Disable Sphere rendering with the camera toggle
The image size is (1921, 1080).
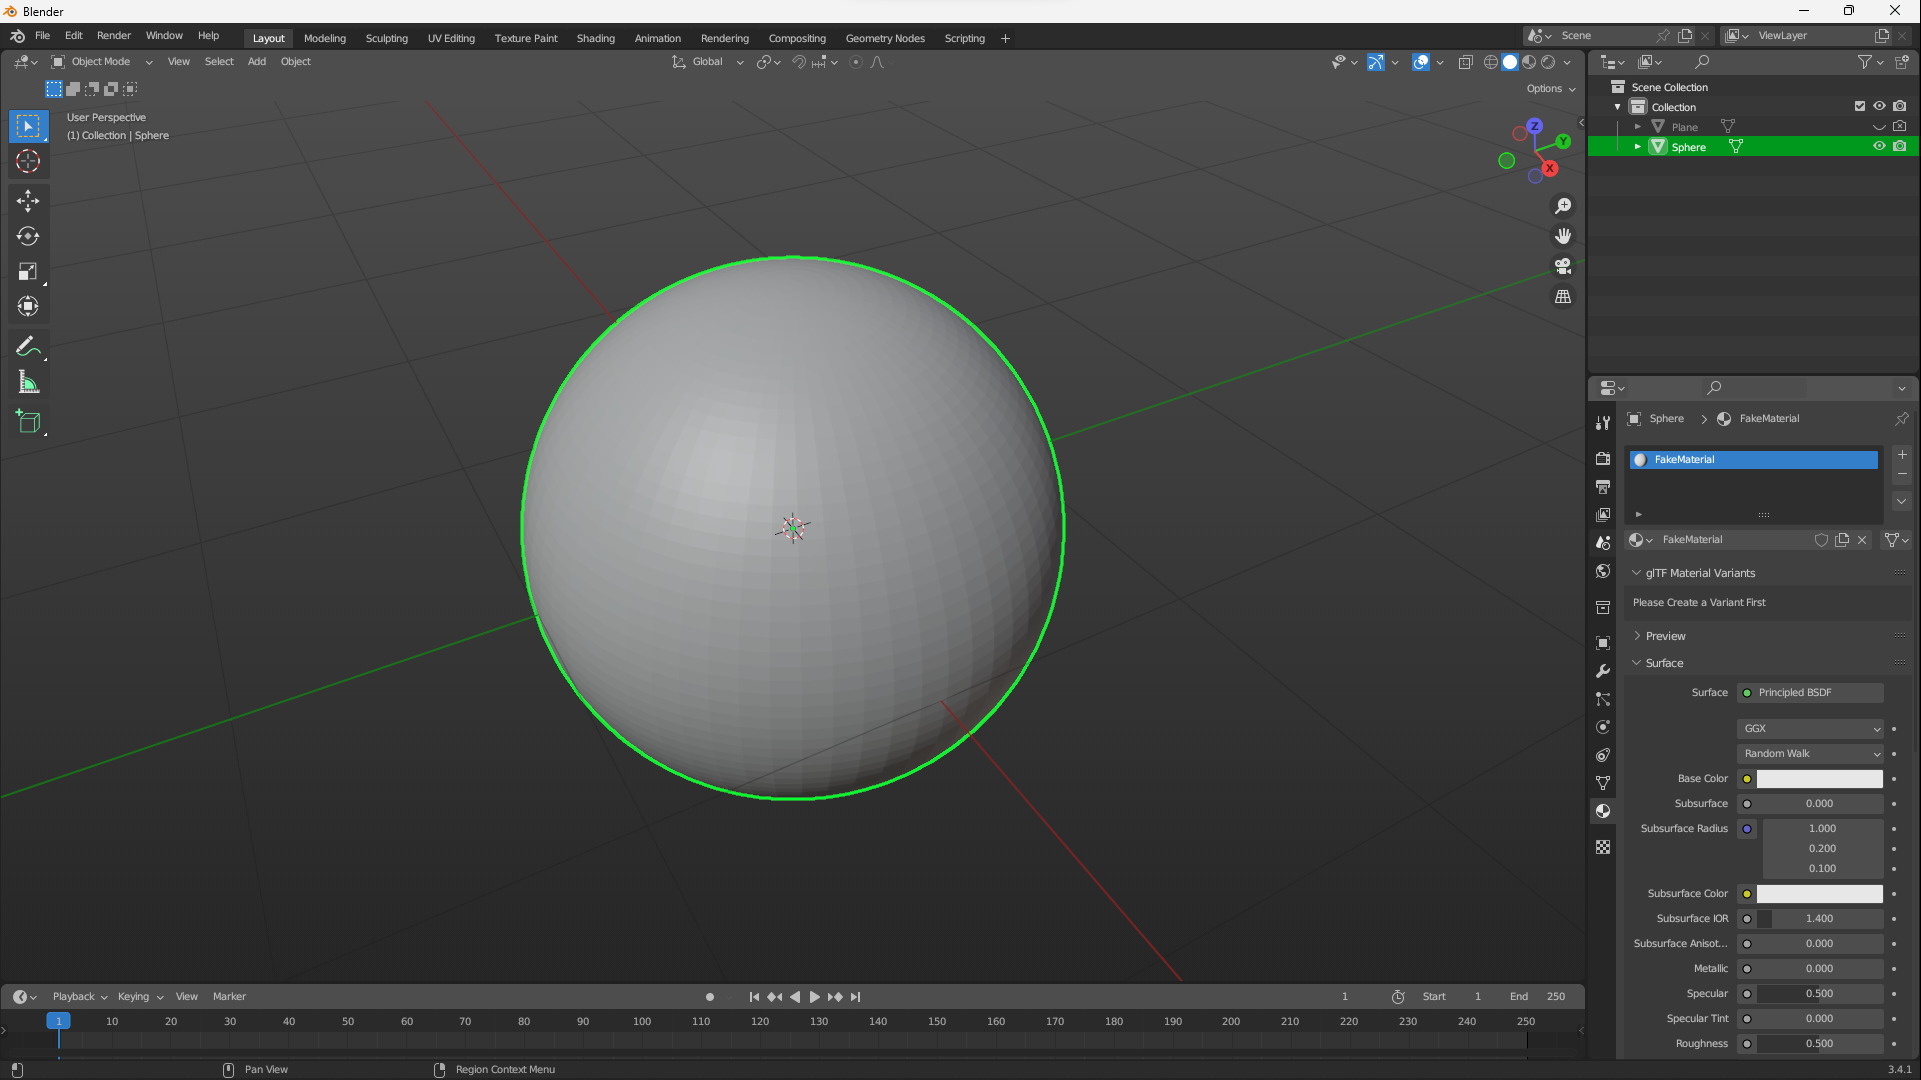pyautogui.click(x=1900, y=146)
